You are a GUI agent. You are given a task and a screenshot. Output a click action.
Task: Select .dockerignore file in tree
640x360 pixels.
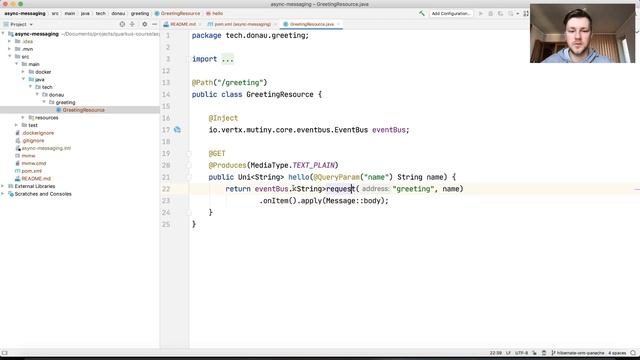click(34, 133)
